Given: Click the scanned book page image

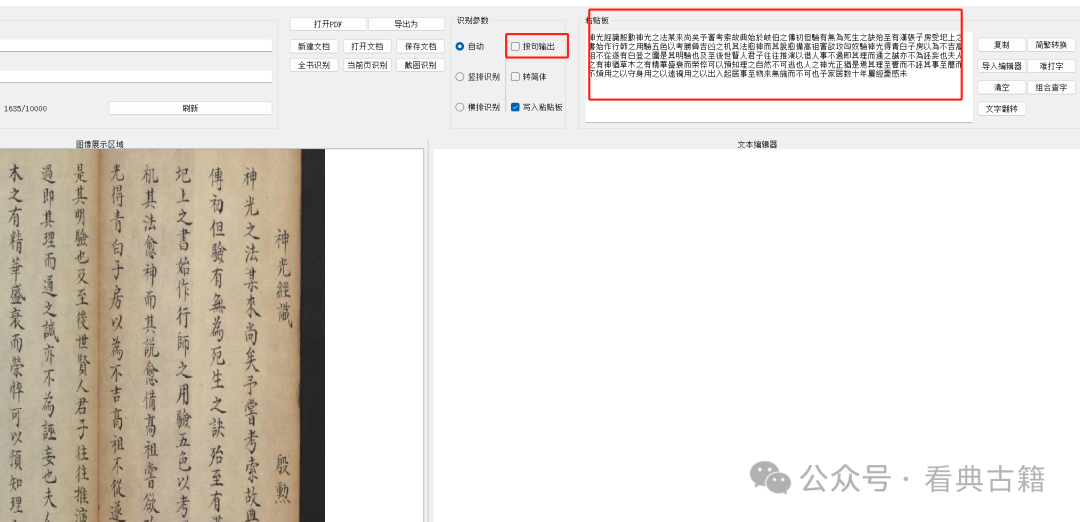Looking at the screenshot, I should (162, 335).
